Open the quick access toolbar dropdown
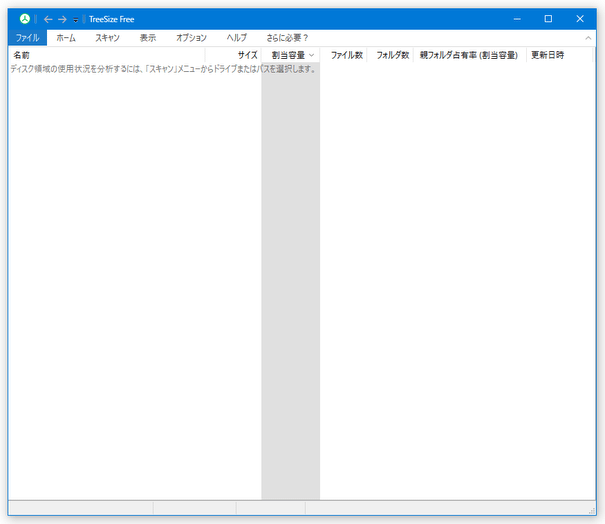Viewport: 605px width, 524px height. (76, 20)
